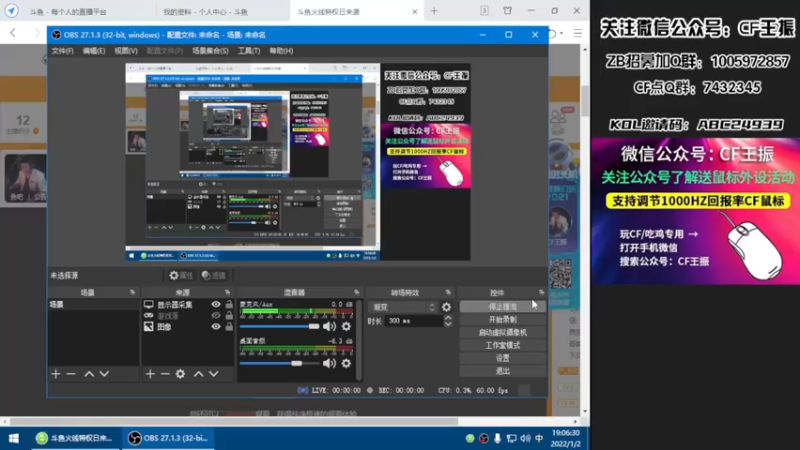Image resolution: width=800 pixels, height=450 pixels.
Task: Open the 视图(V) menu
Action: tap(126, 51)
